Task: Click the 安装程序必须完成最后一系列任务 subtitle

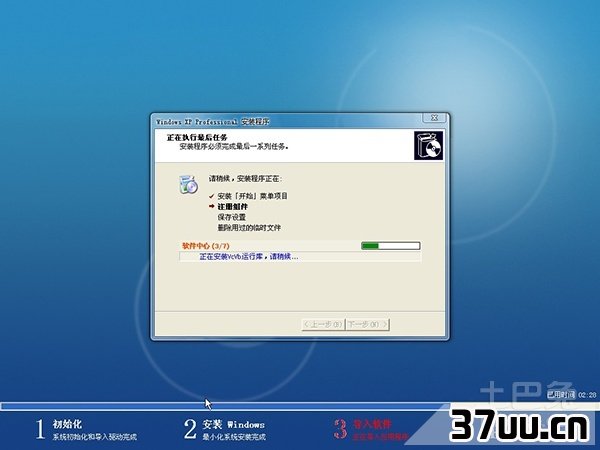Action: coord(234,147)
